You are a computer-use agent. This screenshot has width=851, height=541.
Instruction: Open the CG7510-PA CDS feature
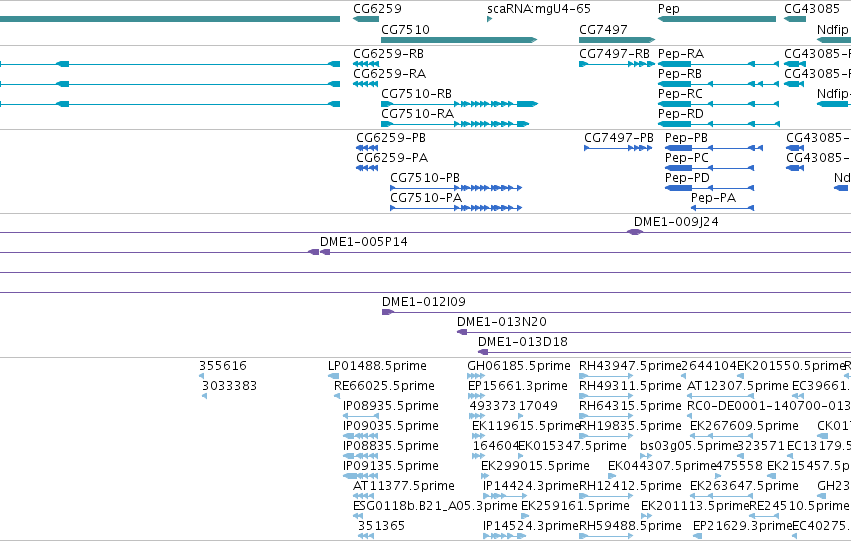[x=456, y=208]
